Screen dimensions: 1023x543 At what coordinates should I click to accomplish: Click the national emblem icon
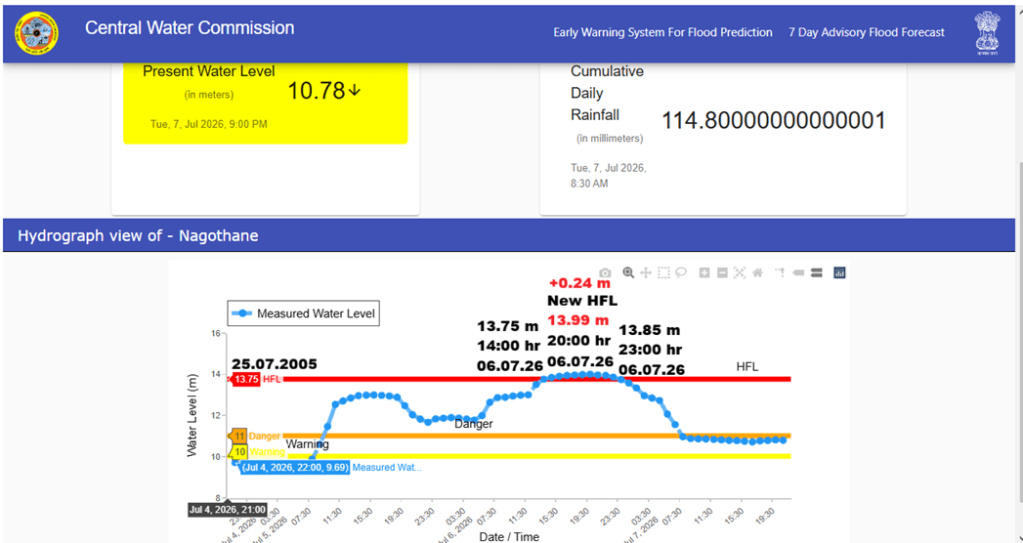click(987, 33)
